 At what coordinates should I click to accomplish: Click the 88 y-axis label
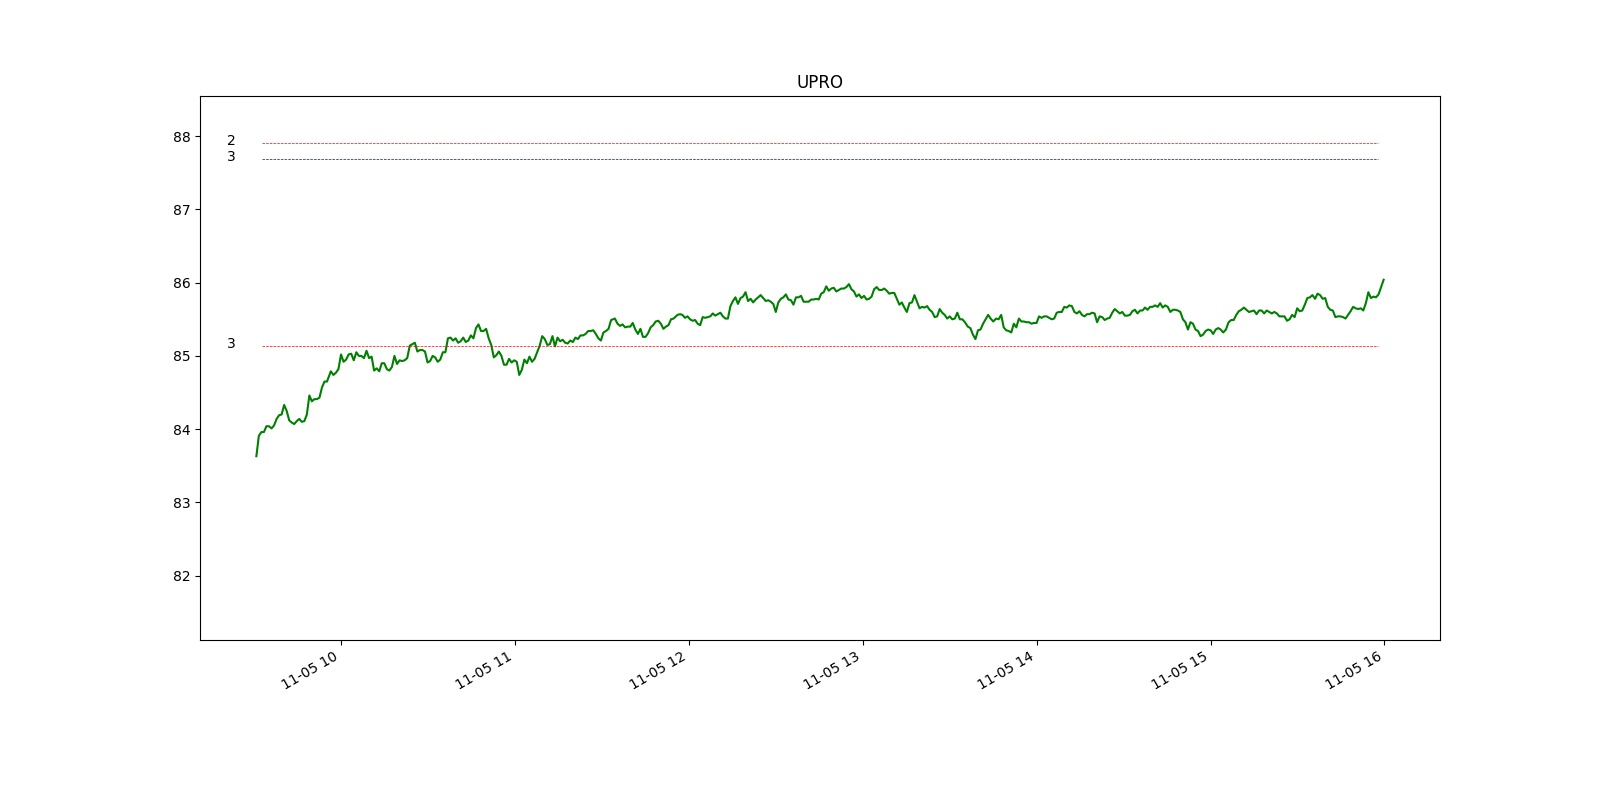coord(181,137)
